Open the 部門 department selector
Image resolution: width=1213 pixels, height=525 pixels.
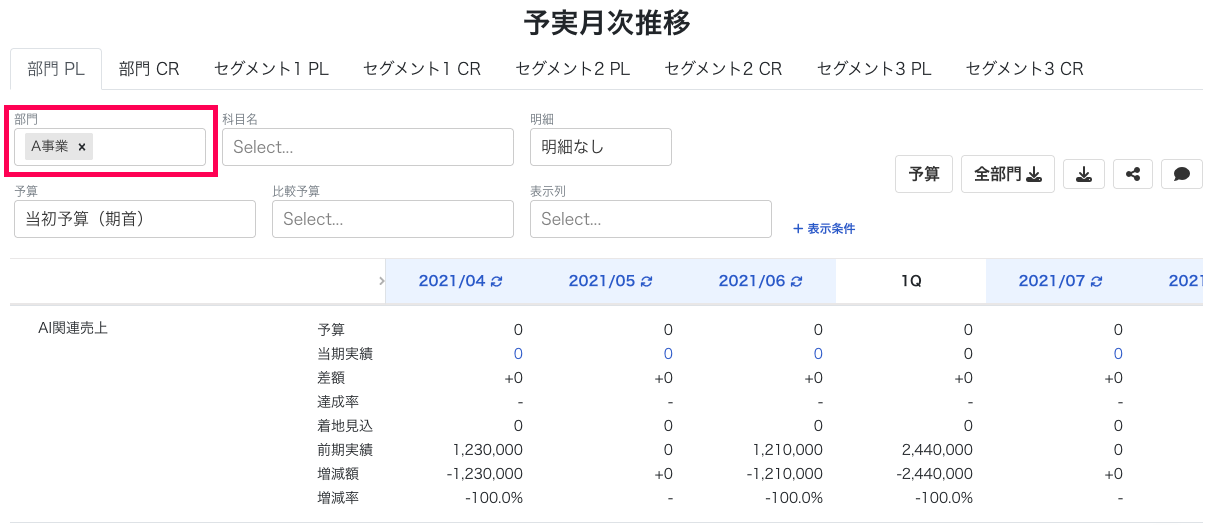point(110,147)
